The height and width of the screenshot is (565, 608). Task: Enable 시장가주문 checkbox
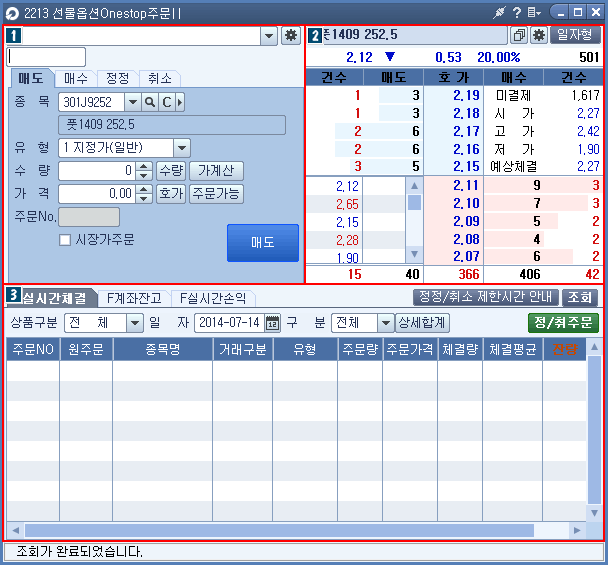pyautogui.click(x=65, y=240)
